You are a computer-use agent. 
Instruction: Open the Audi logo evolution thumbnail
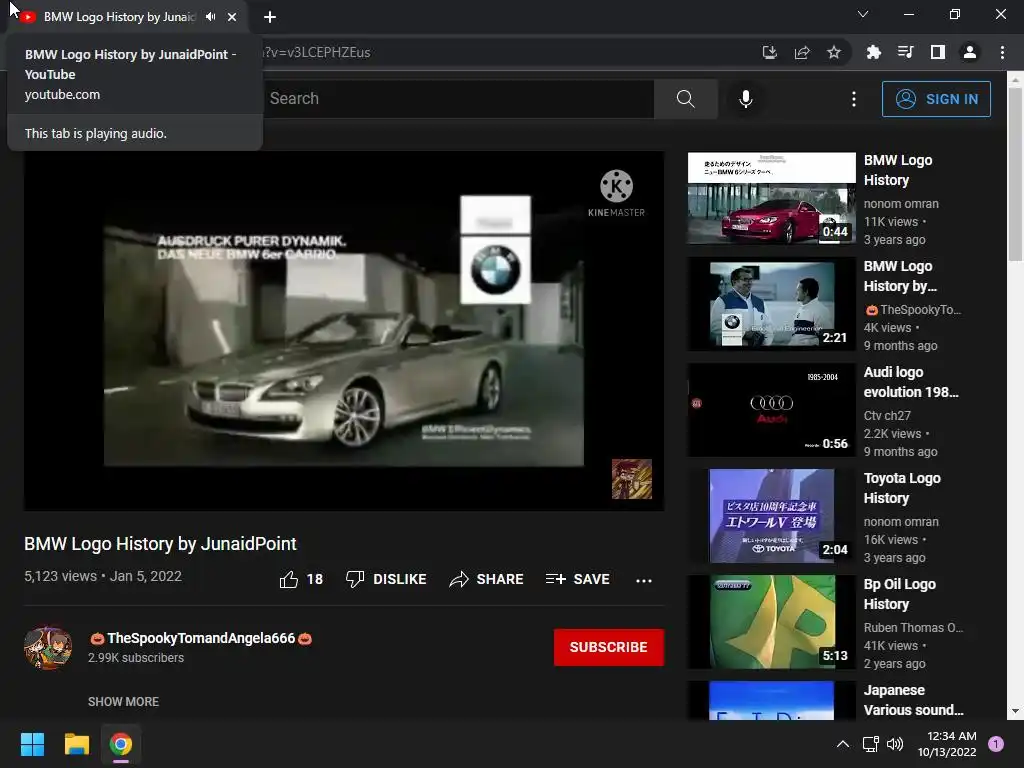point(771,410)
